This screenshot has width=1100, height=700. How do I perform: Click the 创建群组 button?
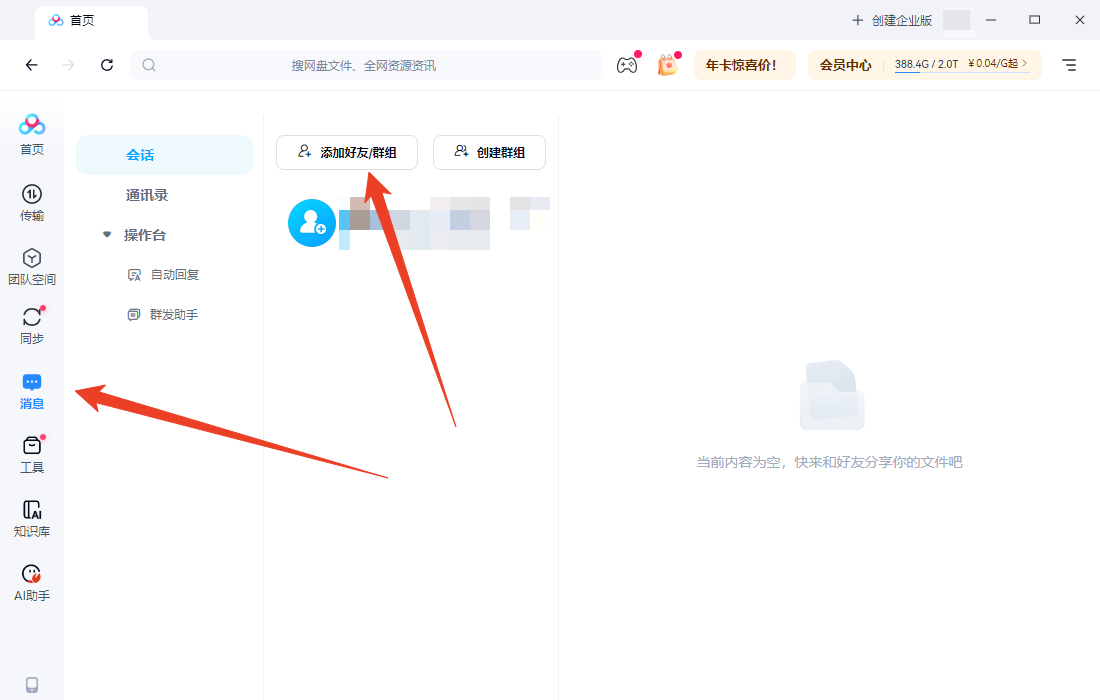tap(489, 152)
